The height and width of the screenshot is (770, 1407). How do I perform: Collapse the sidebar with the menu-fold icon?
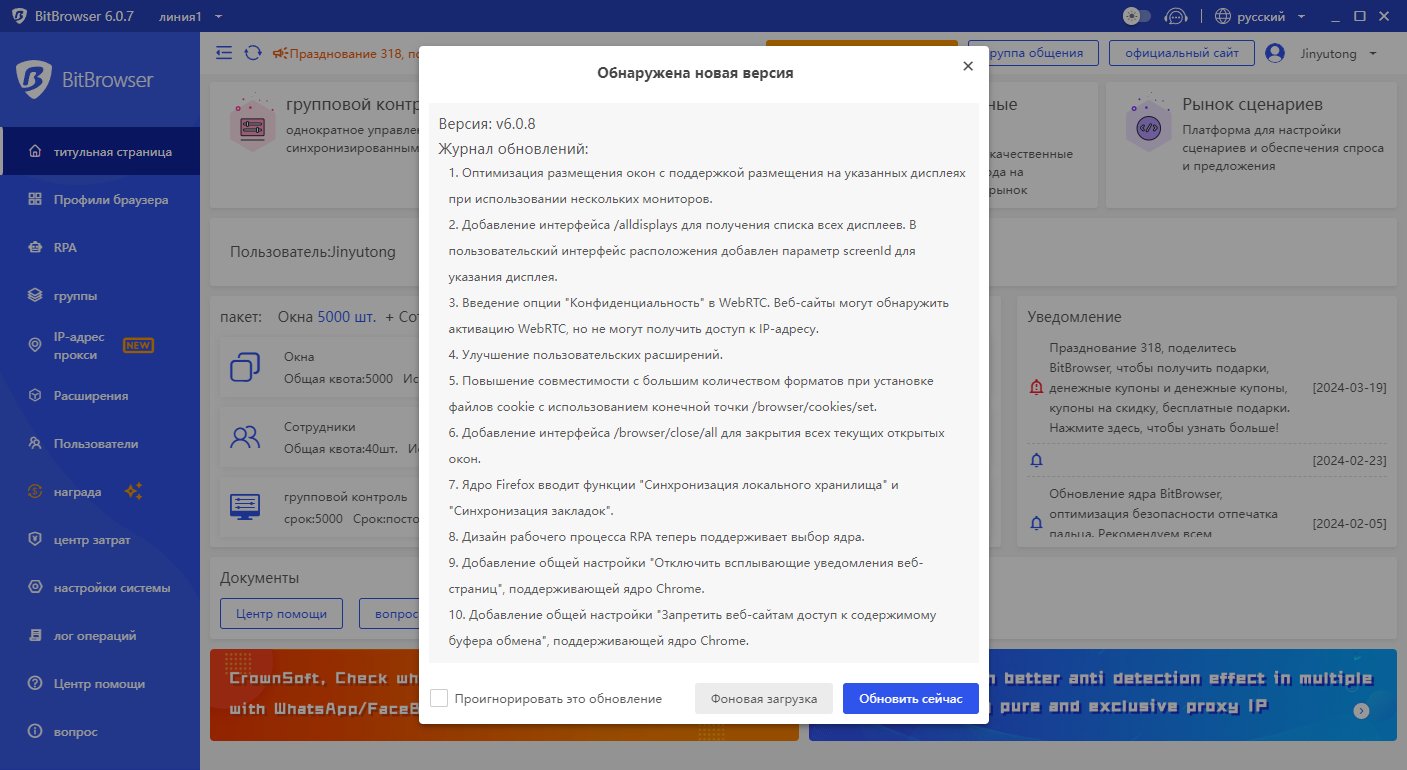point(224,53)
